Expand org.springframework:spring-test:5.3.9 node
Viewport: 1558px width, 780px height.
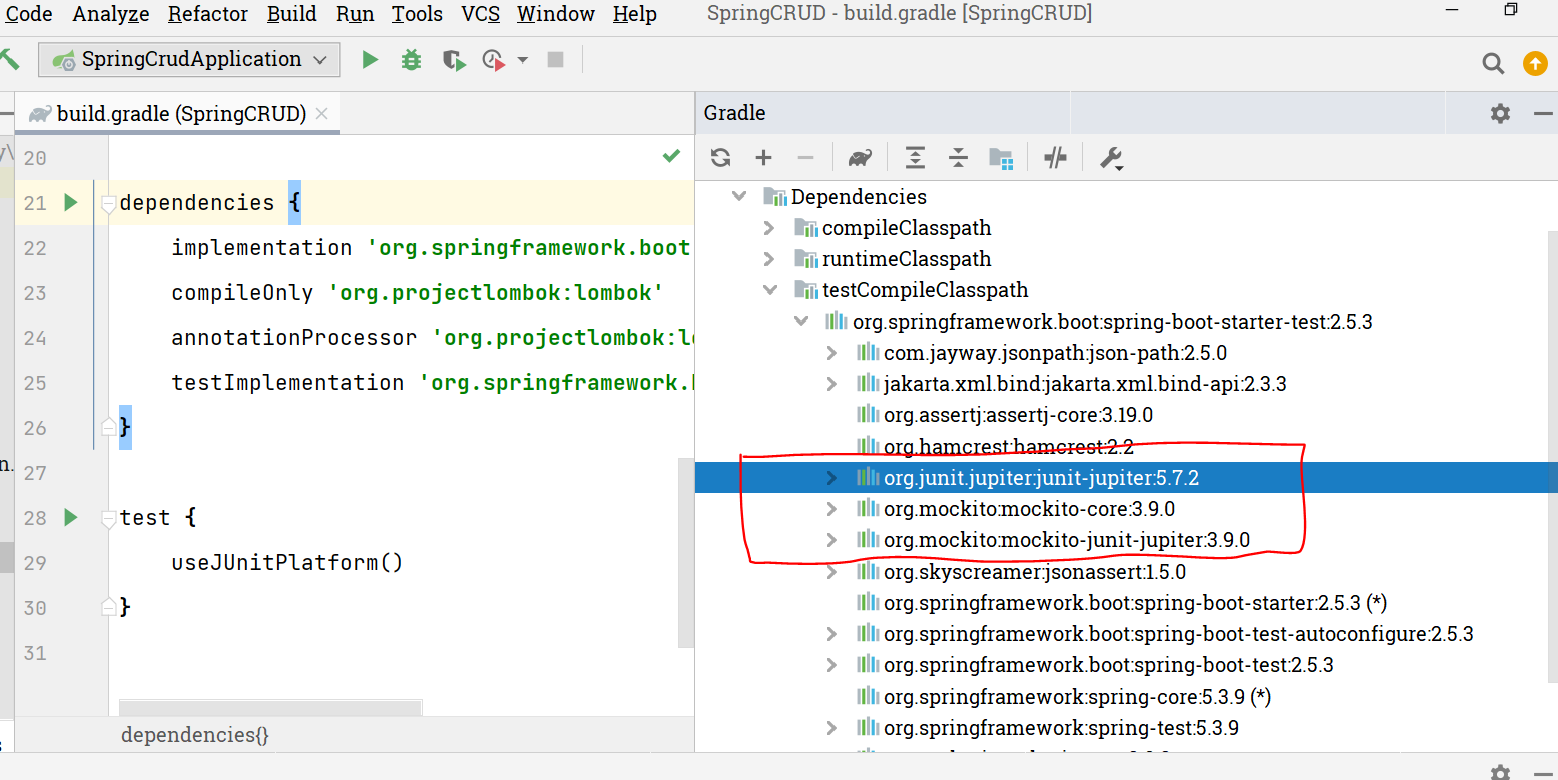832,728
